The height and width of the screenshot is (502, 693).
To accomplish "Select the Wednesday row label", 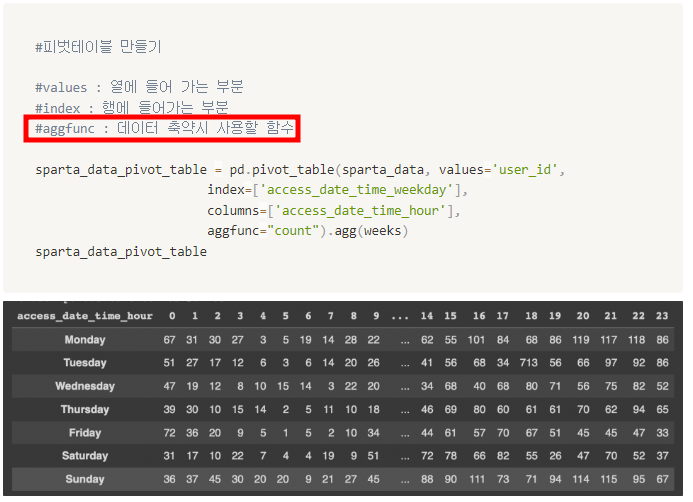I will point(85,386).
